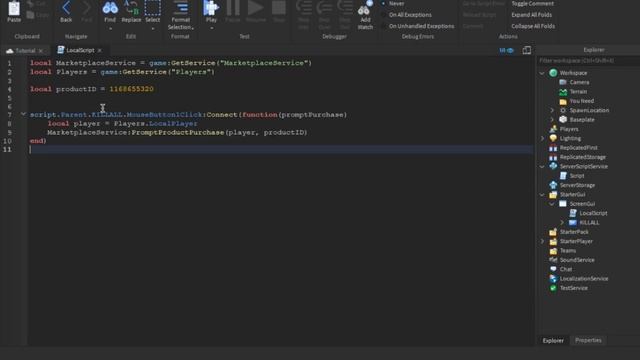Screen dimensions: 640x360
Task: Click the Add Watch debugger icon
Action: pyautogui.click(x=365, y=15)
